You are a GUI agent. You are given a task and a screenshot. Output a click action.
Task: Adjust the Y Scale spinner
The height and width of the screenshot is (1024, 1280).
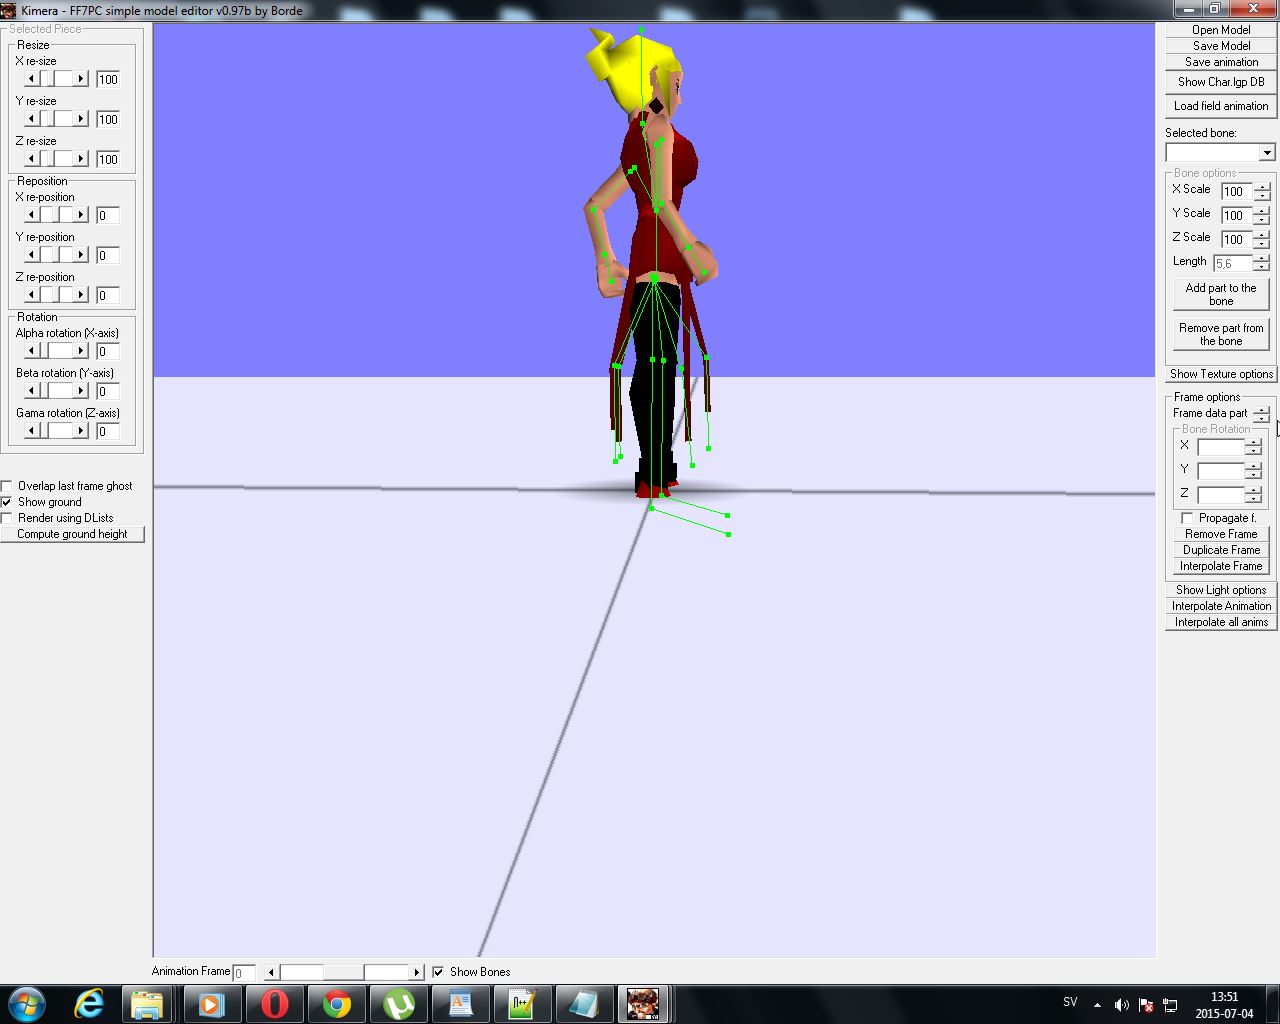(x=1262, y=215)
